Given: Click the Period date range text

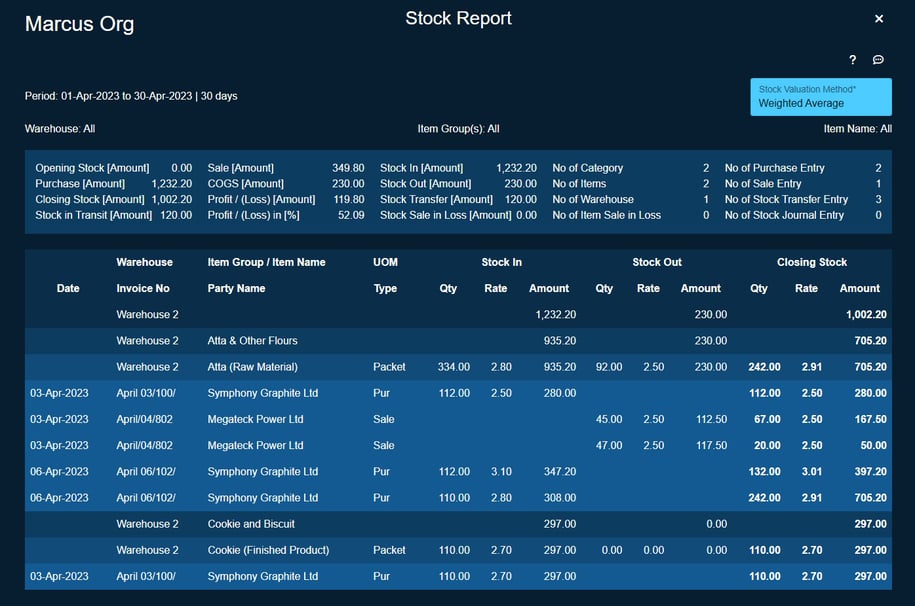Looking at the screenshot, I should pos(131,96).
